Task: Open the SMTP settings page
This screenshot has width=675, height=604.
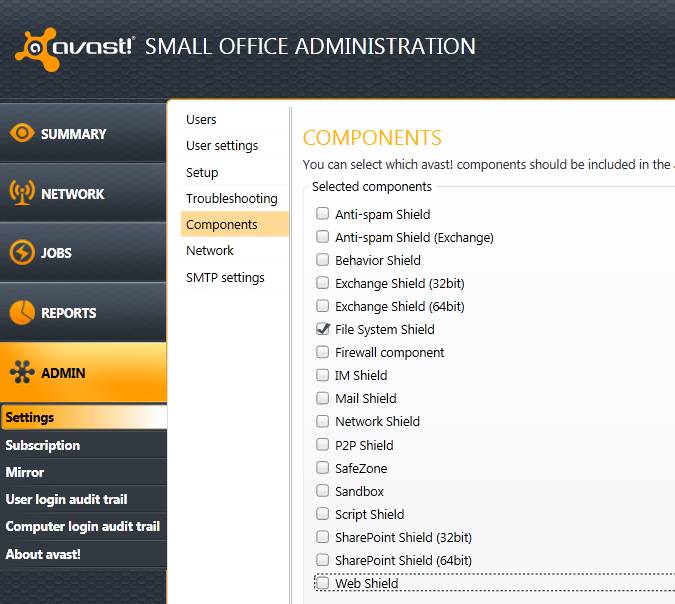Action: click(x=235, y=277)
